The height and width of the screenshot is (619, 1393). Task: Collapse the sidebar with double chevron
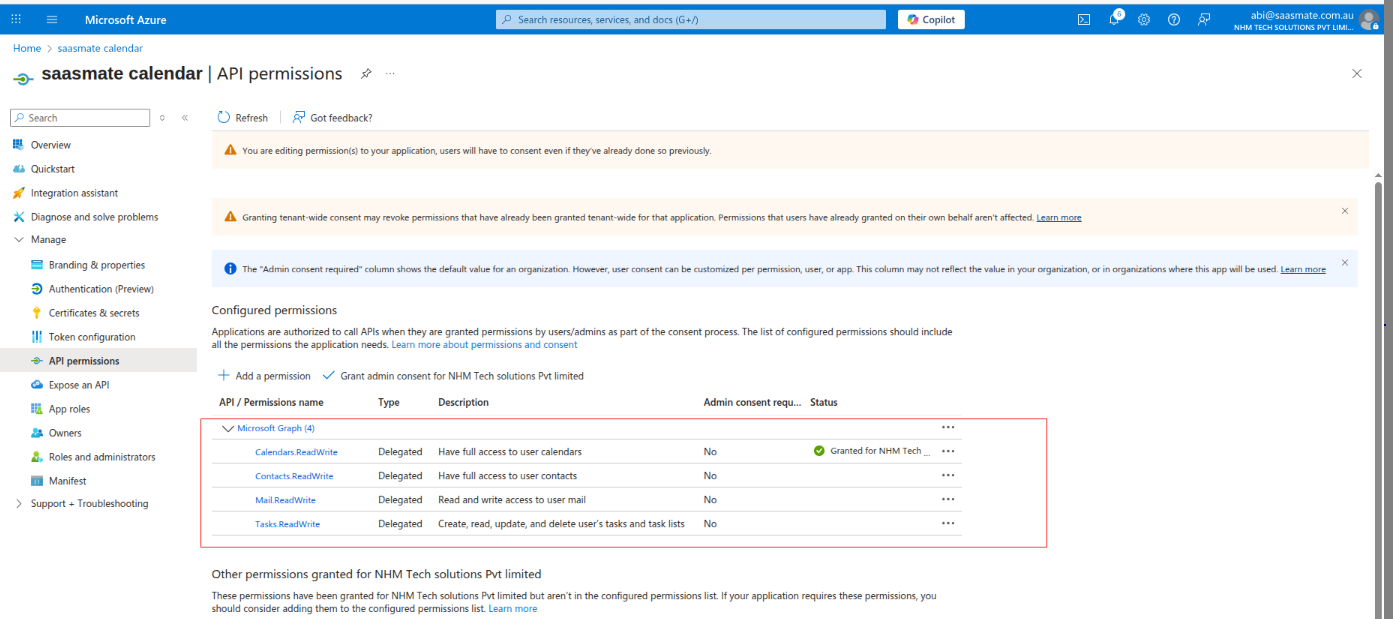[185, 118]
